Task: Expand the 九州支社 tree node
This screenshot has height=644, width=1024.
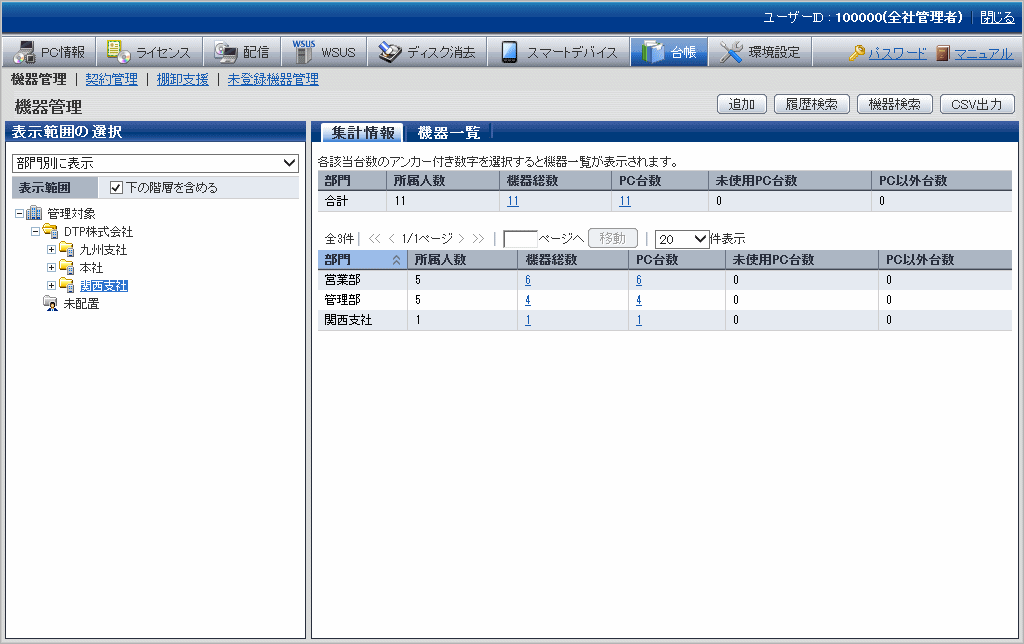Action: (51, 250)
